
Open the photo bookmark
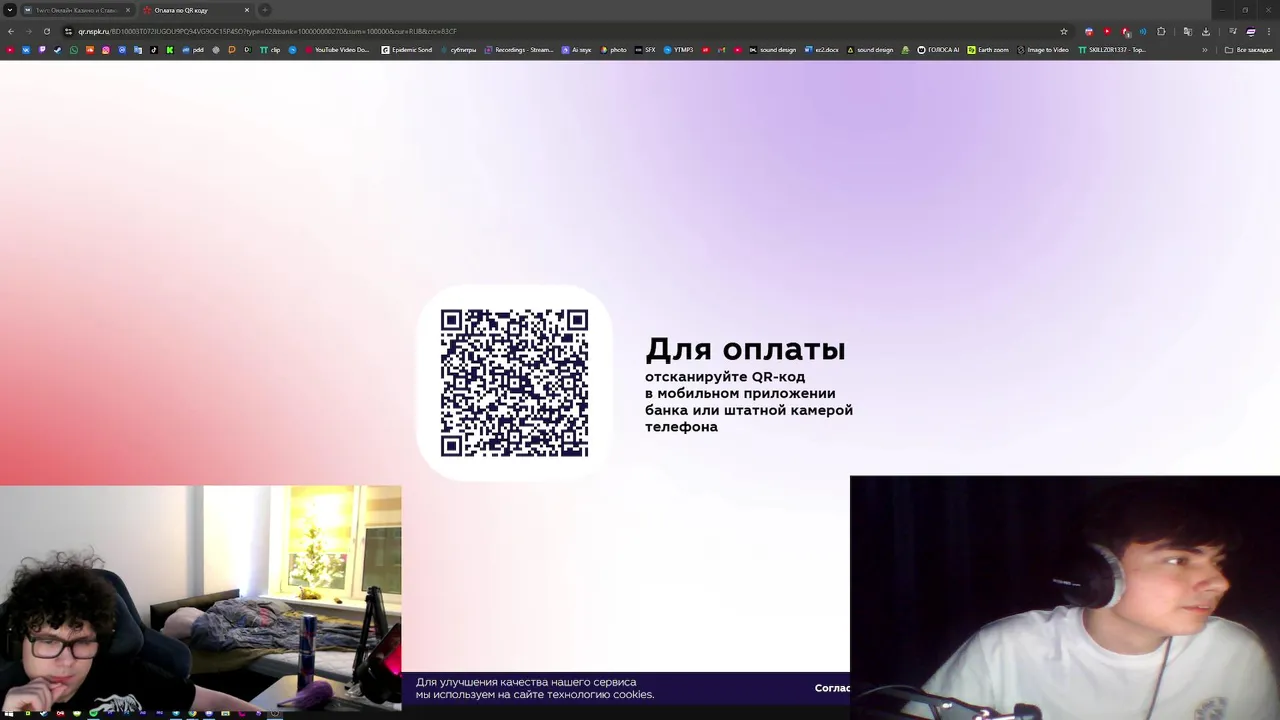click(613, 49)
